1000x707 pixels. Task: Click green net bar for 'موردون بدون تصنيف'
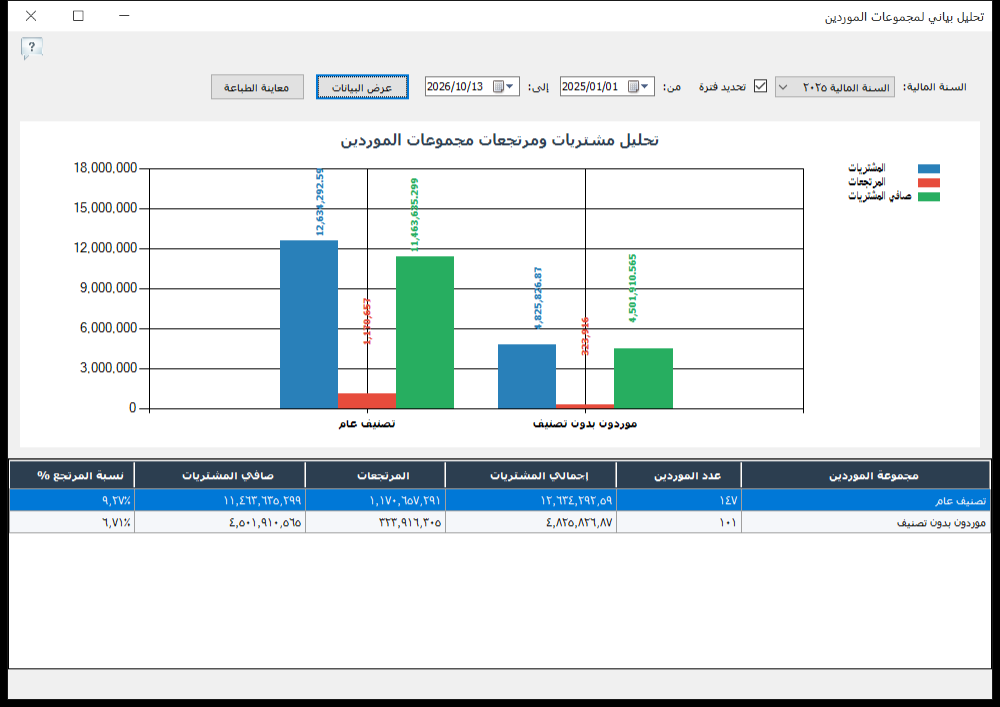(x=643, y=378)
